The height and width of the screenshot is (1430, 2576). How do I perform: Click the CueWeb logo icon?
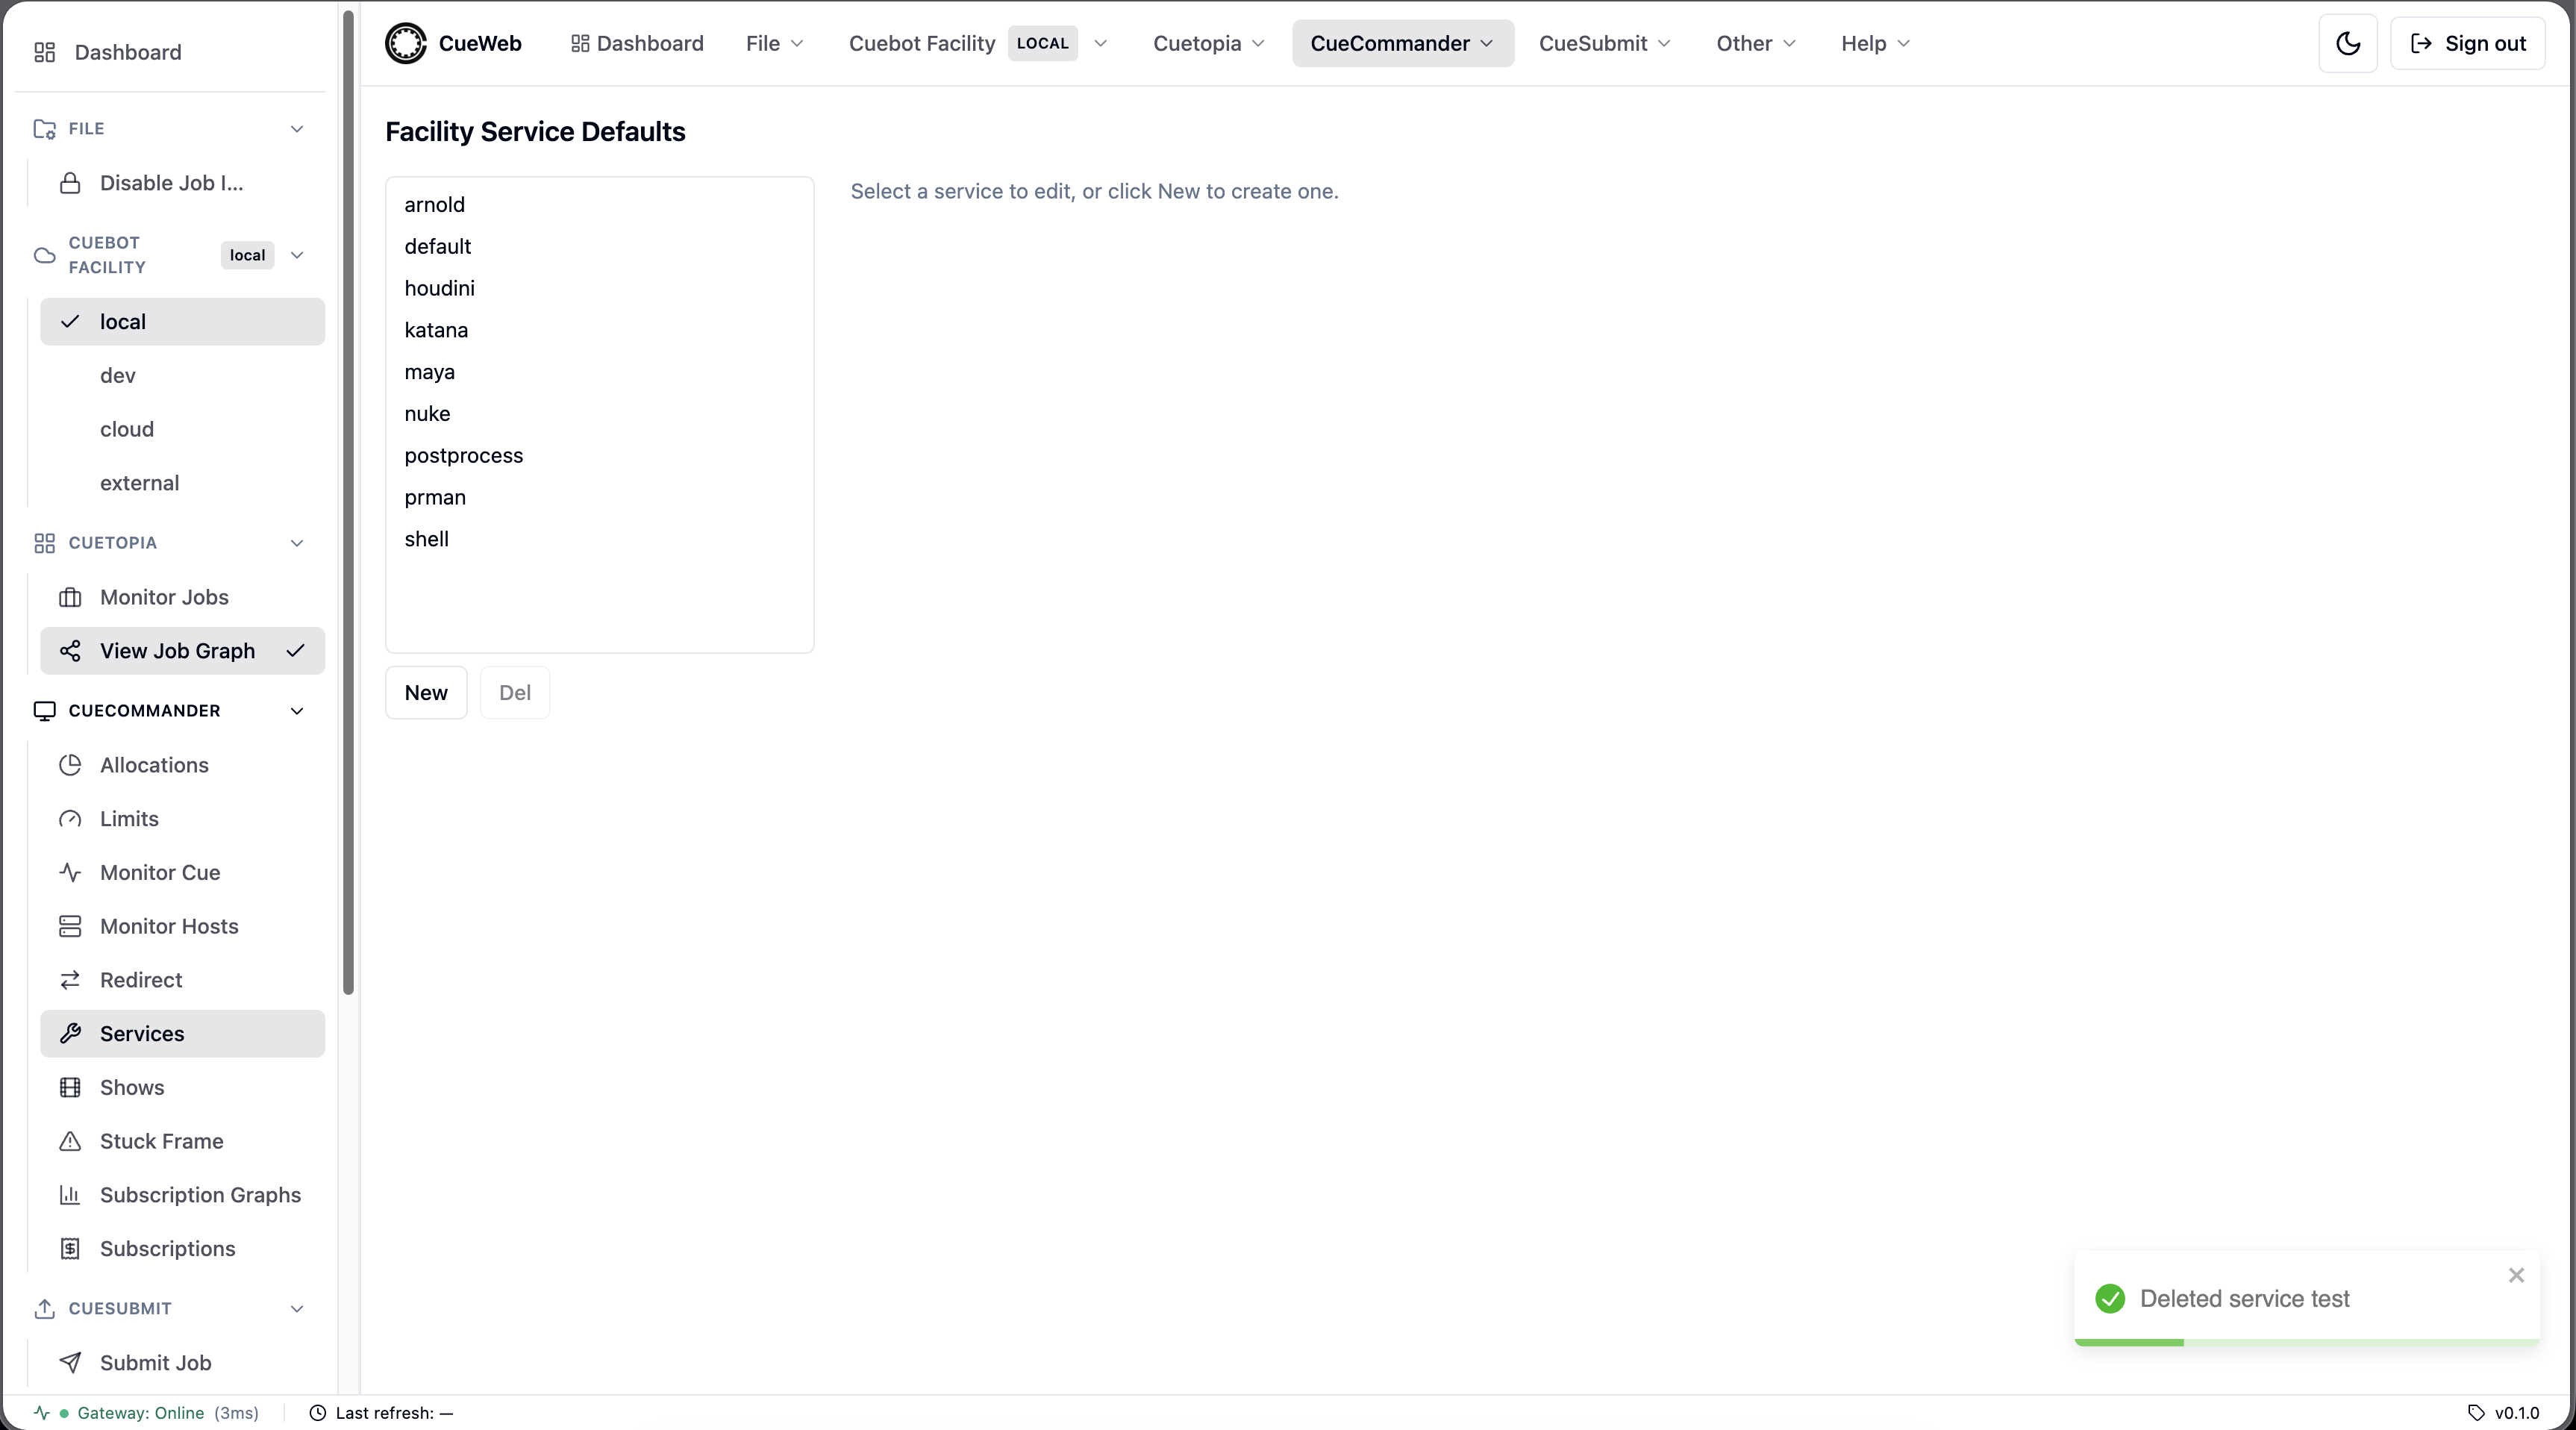(406, 43)
